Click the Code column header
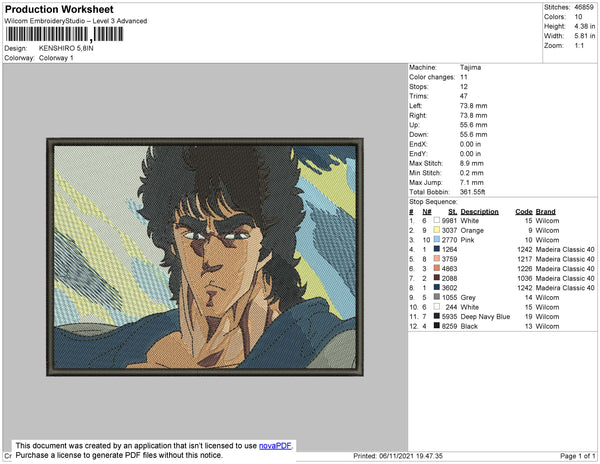The image size is (600, 464). click(523, 212)
